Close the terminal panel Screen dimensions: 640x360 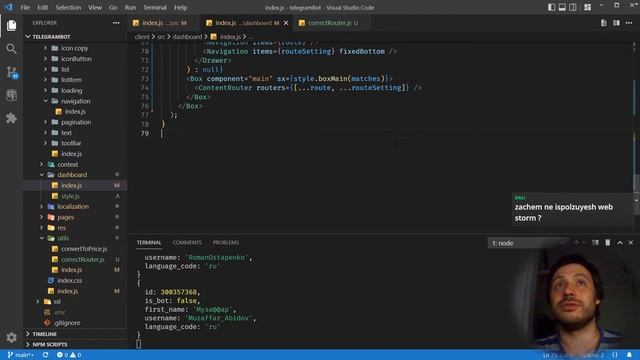631,243
